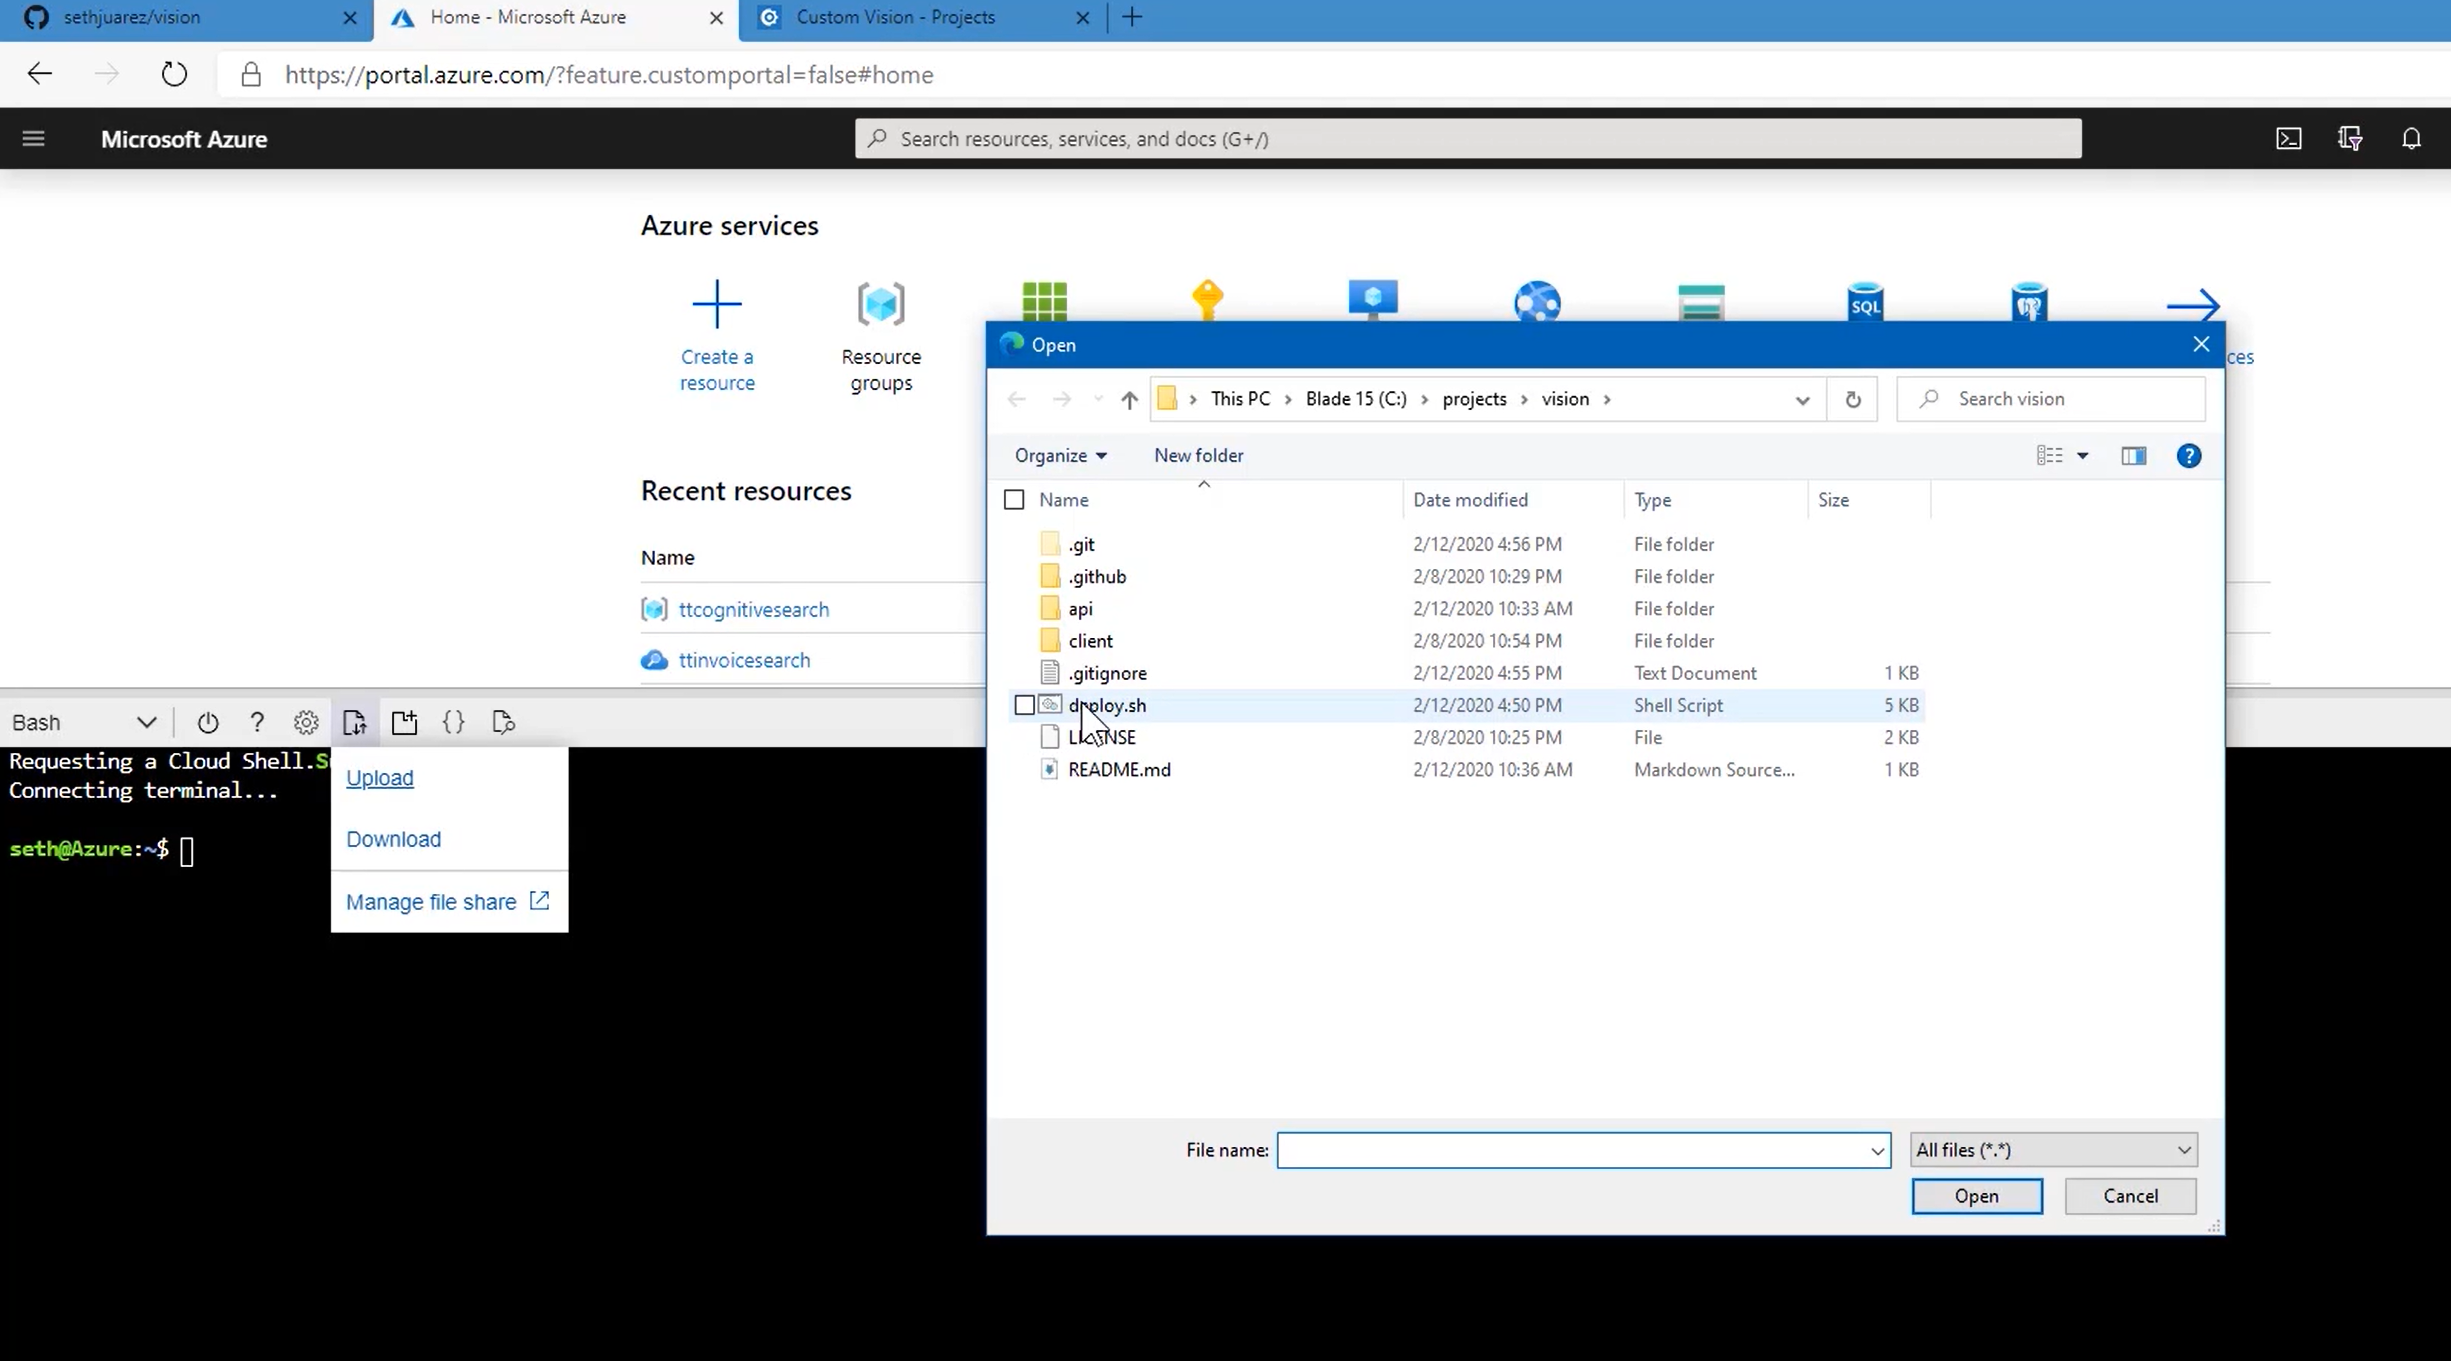The image size is (2451, 1361).
Task: Open the Azure notifications bell
Action: pyautogui.click(x=2411, y=139)
